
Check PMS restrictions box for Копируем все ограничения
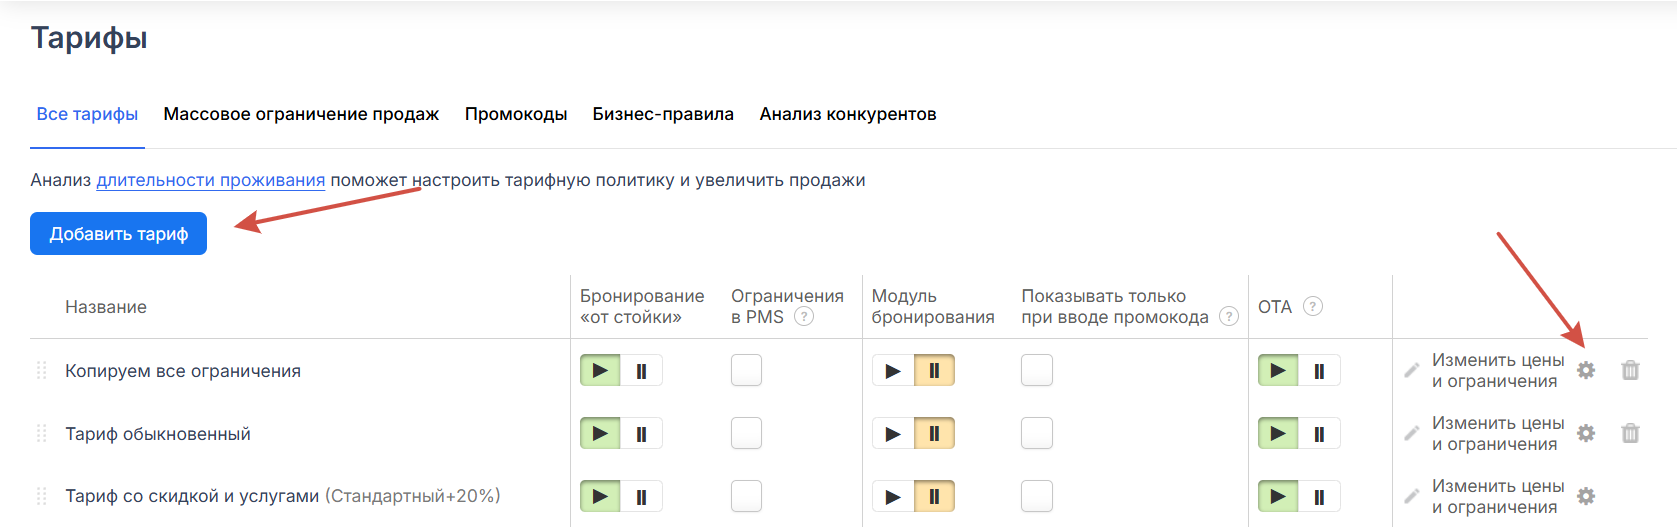[x=746, y=370]
